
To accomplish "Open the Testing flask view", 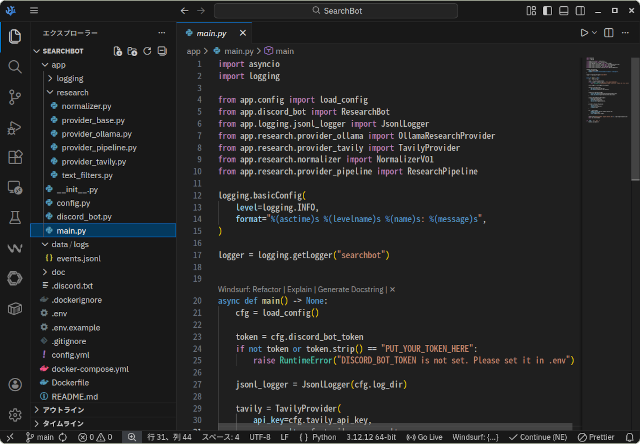I will (15, 217).
